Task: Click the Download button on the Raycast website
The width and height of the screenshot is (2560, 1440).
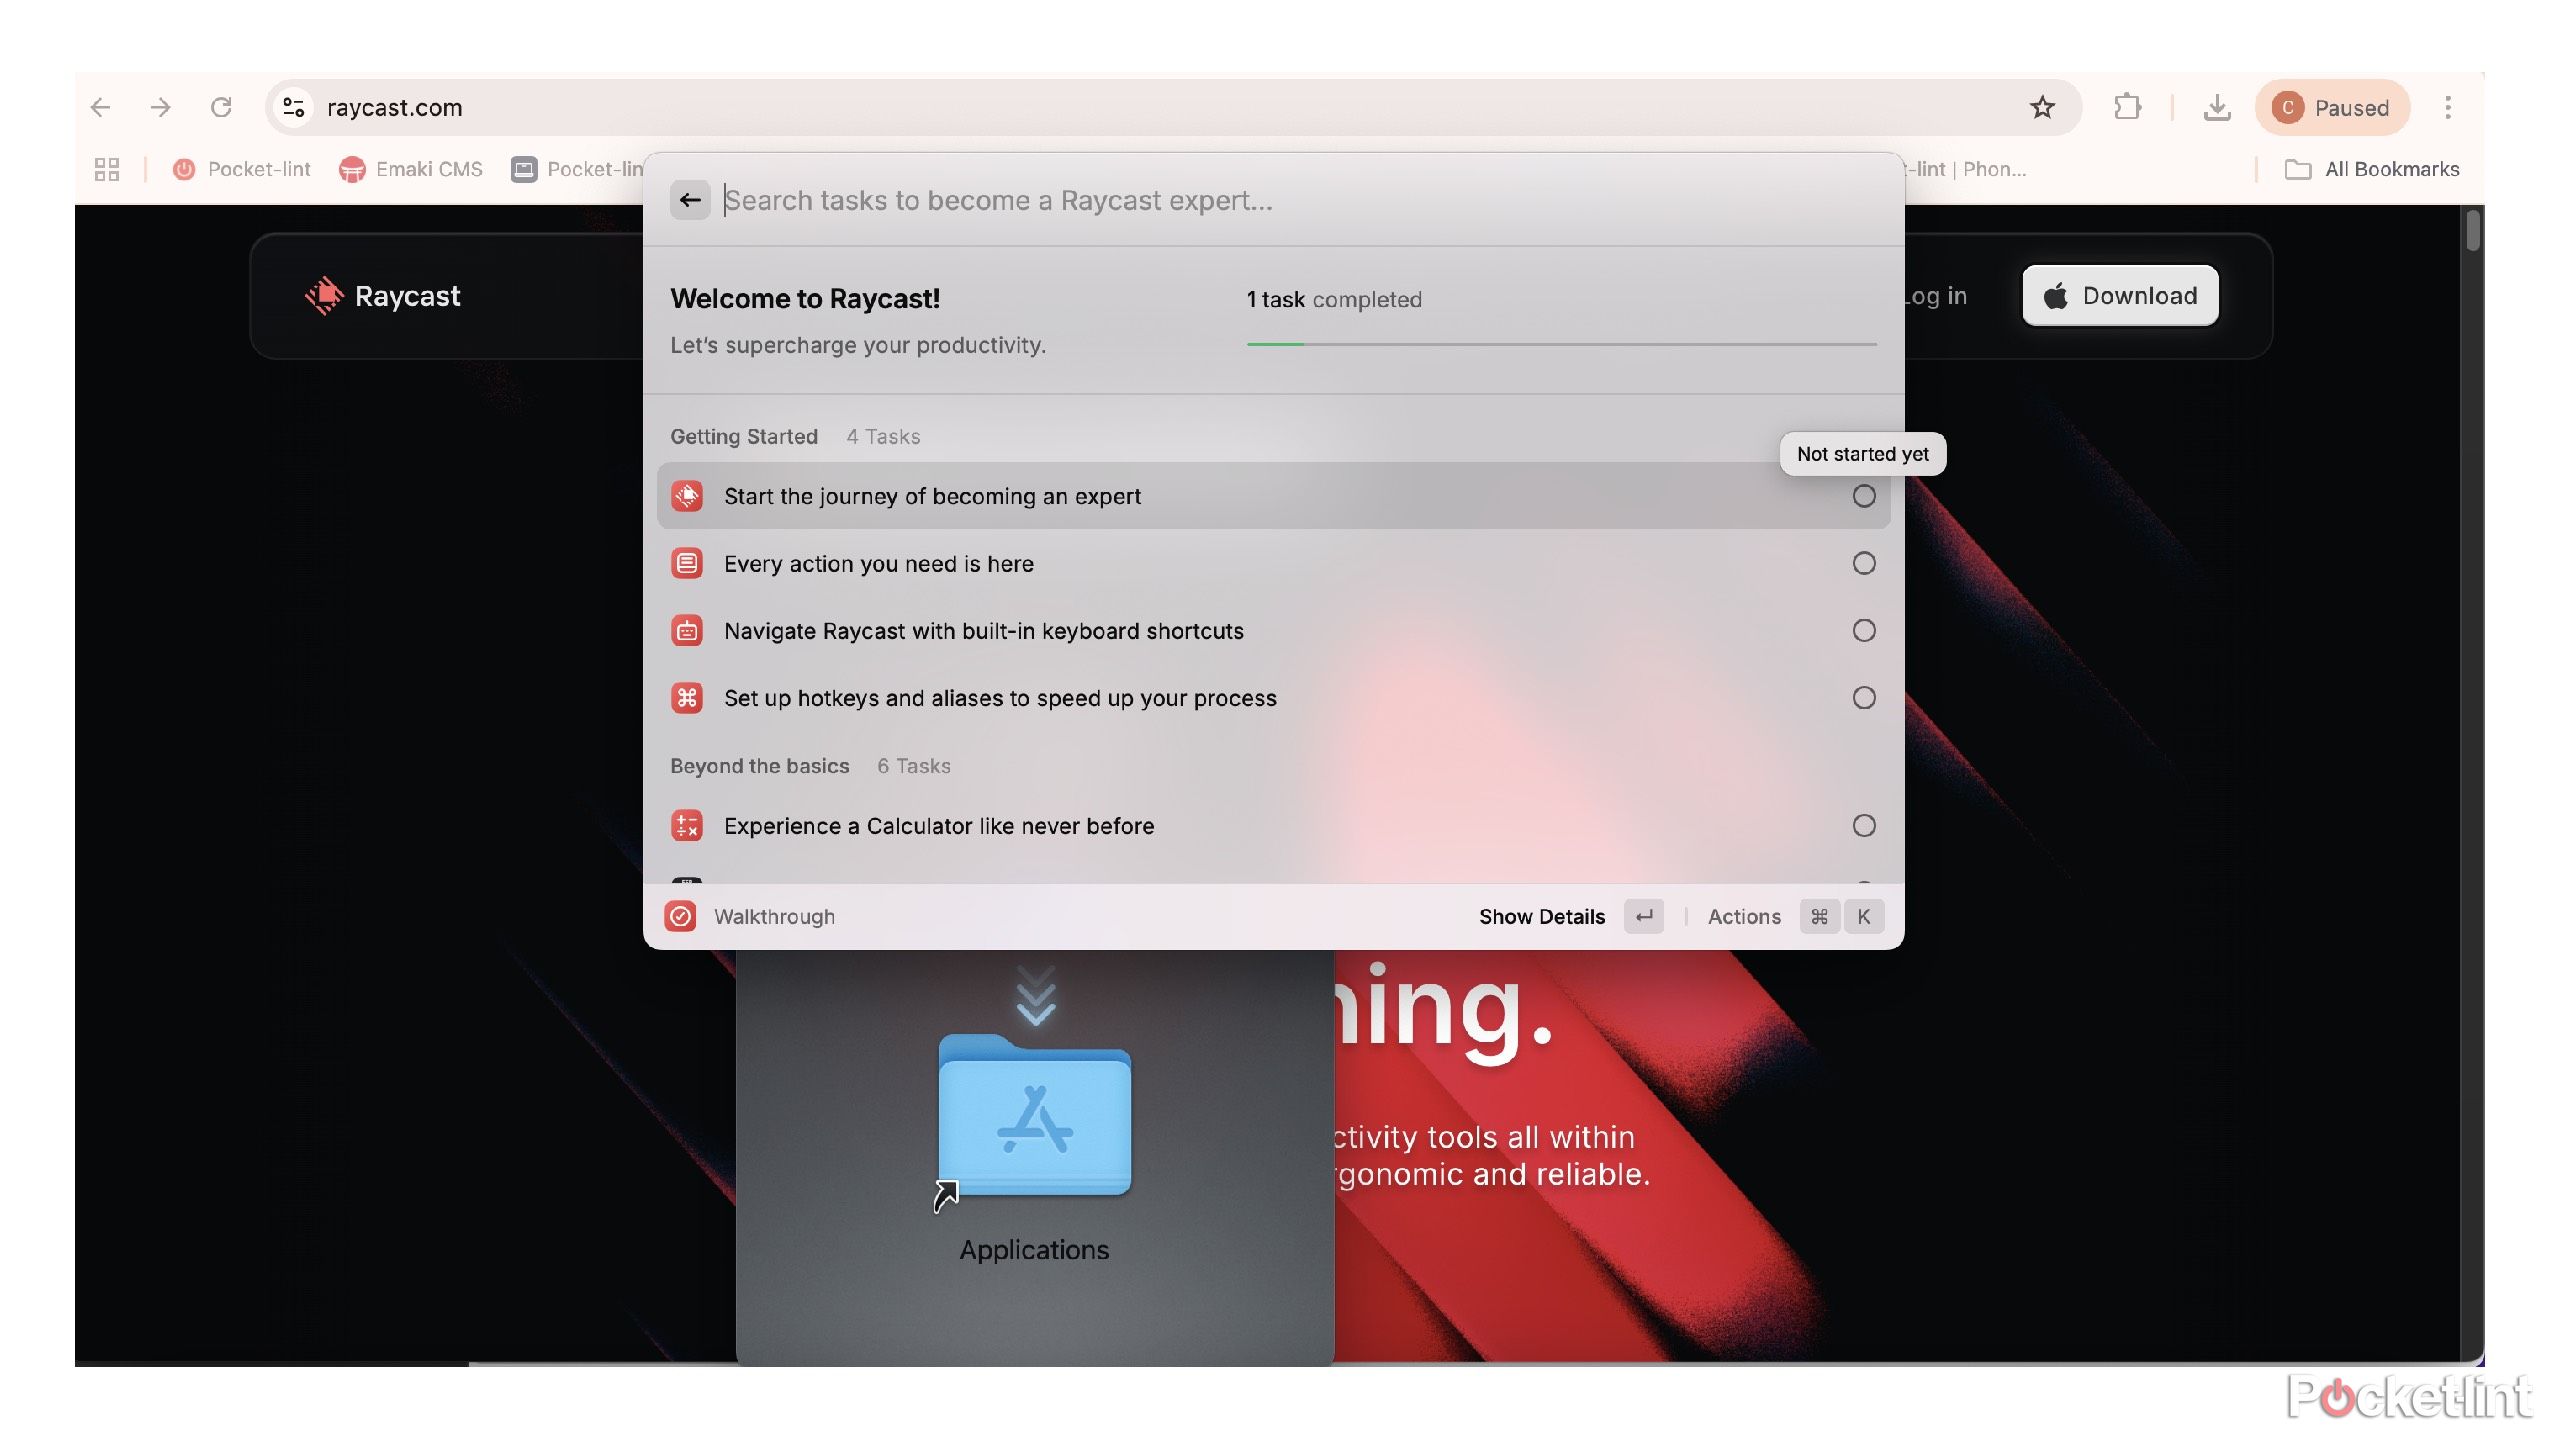Action: point(2120,295)
